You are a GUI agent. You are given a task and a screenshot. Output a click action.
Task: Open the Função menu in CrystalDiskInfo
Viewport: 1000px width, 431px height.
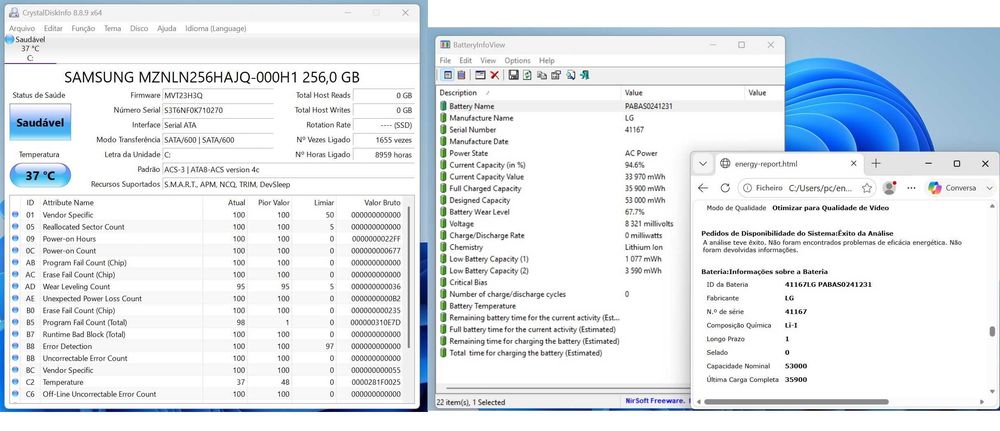pos(83,28)
